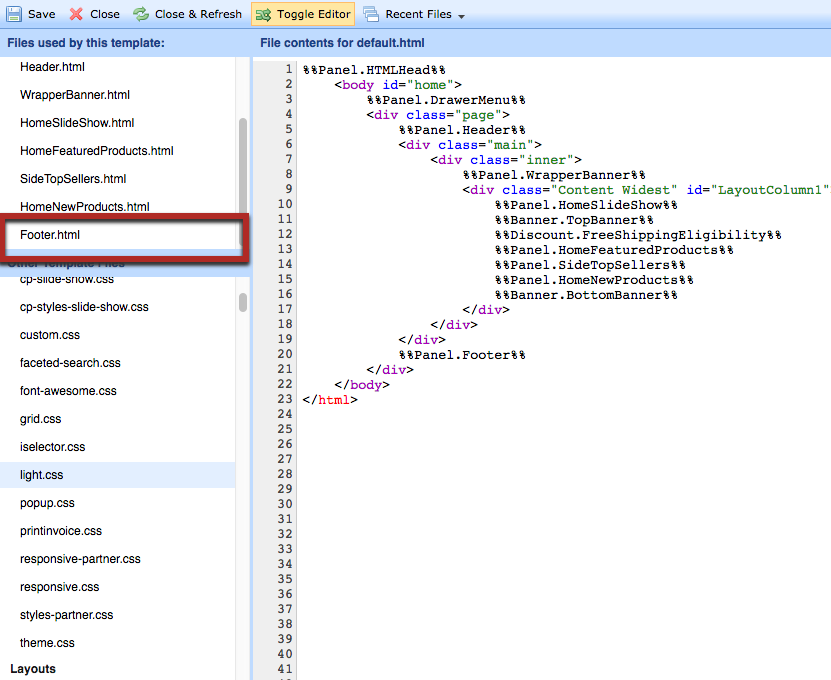Open the Recent Files dropdown
Screen dimensions: 831x680
(x=411, y=14)
